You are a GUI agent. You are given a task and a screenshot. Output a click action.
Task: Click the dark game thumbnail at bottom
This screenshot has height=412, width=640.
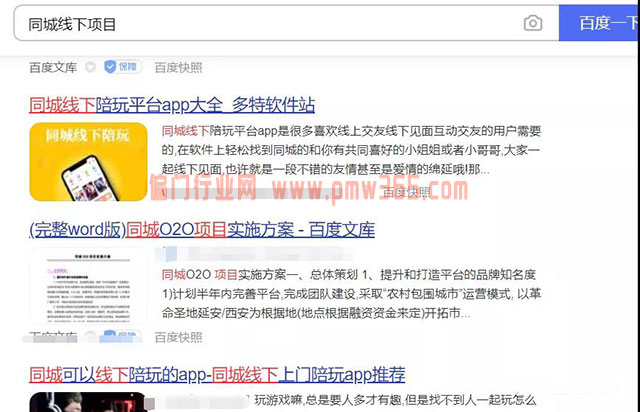coord(88,402)
